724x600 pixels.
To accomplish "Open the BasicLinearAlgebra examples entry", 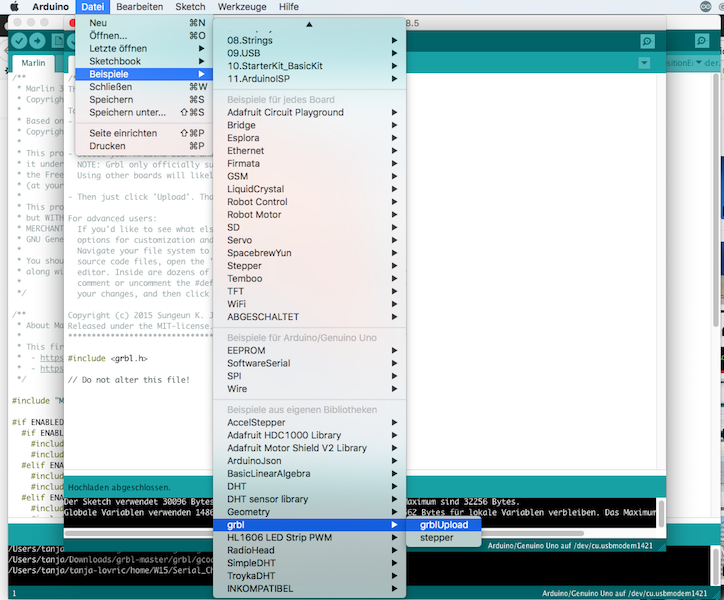I will point(309,473).
